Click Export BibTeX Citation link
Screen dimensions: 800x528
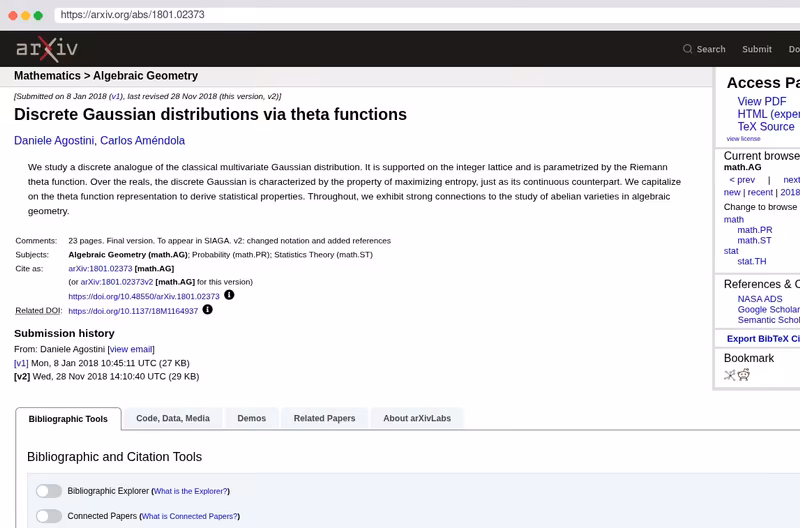763,339
